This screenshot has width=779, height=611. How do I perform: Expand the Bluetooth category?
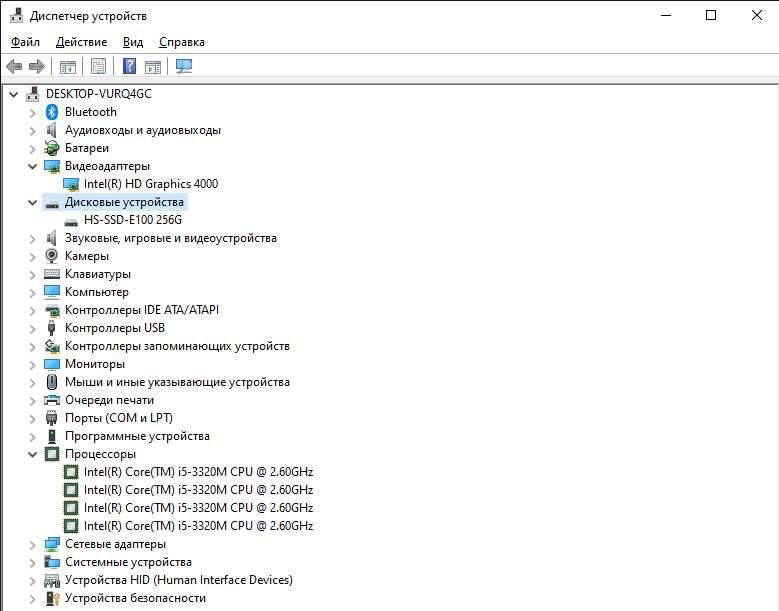pos(33,112)
